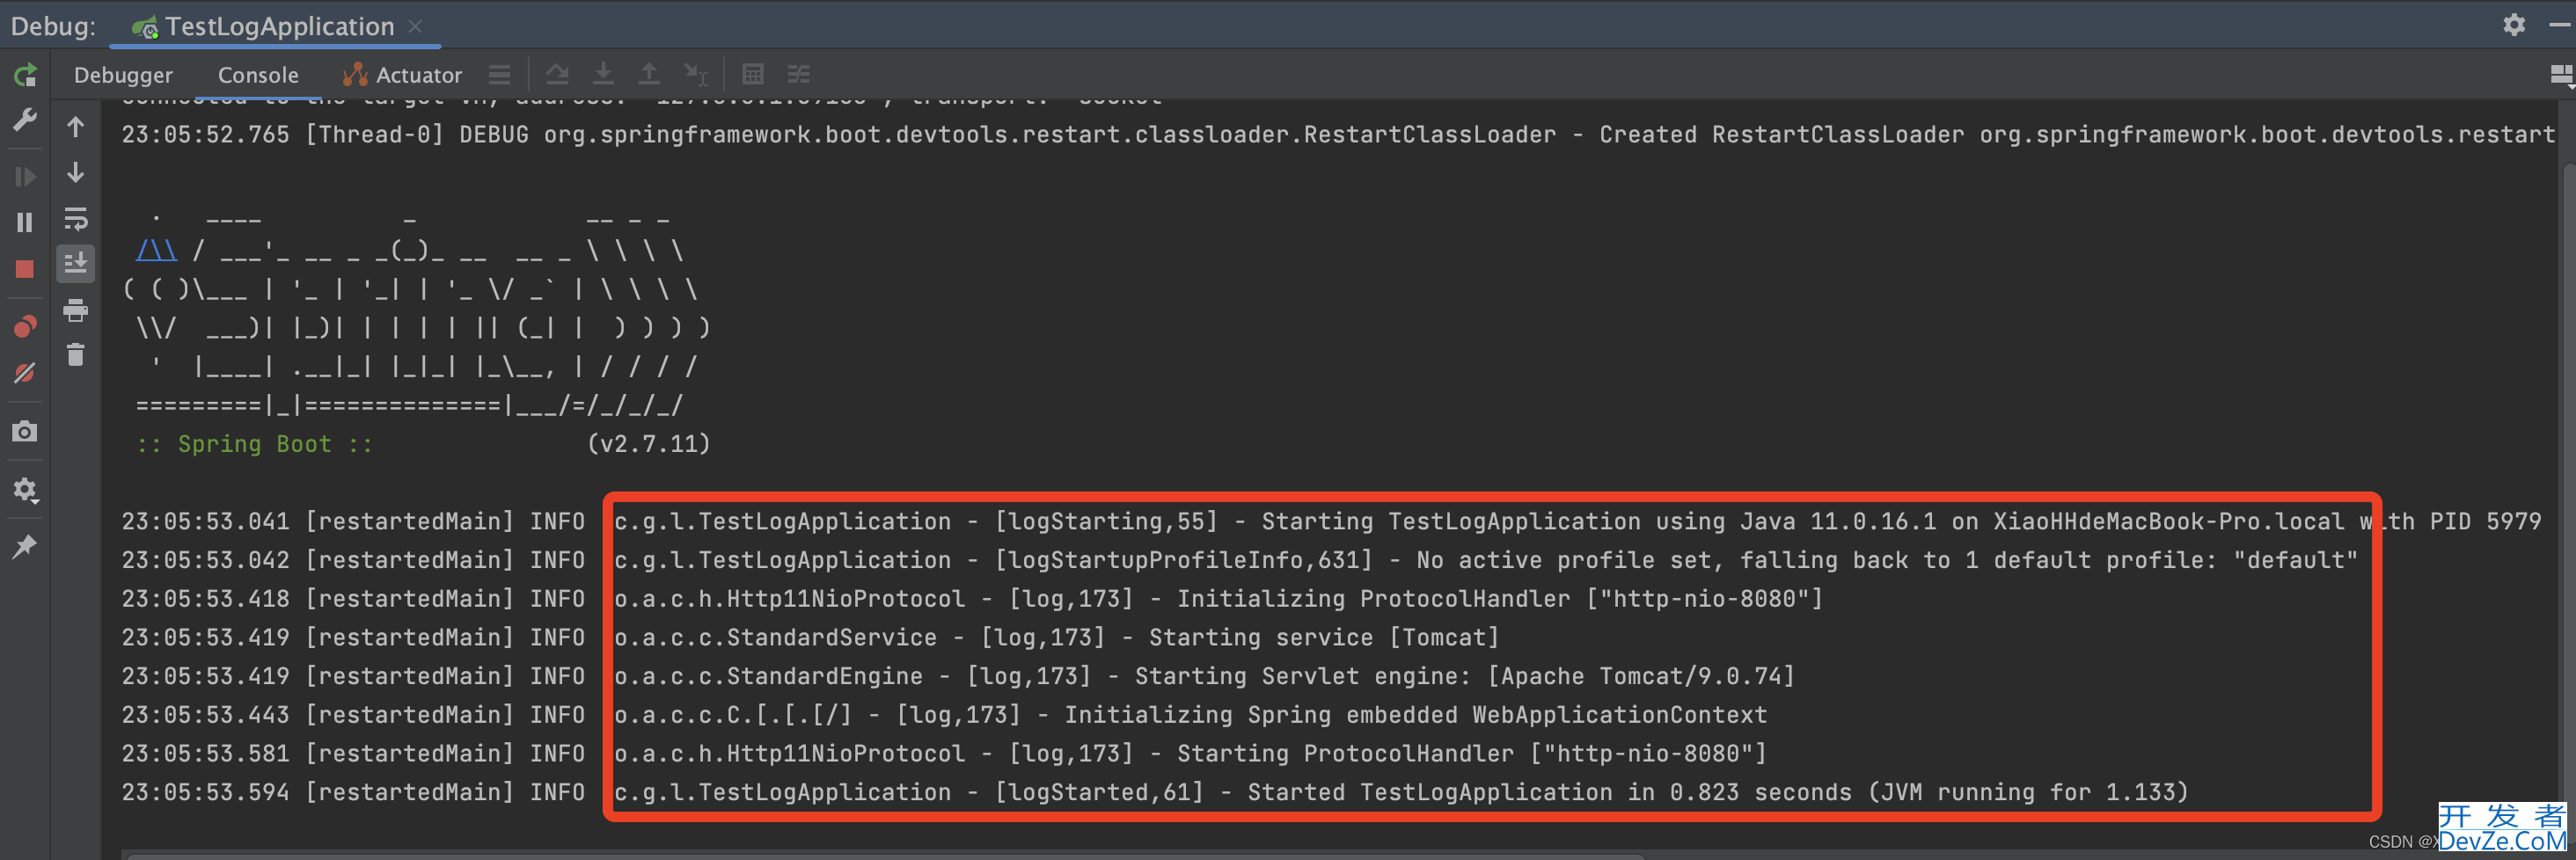Viewport: 2576px width, 860px height.
Task: Click the 'Starting service [Tomcat]' log line
Action: point(811,638)
